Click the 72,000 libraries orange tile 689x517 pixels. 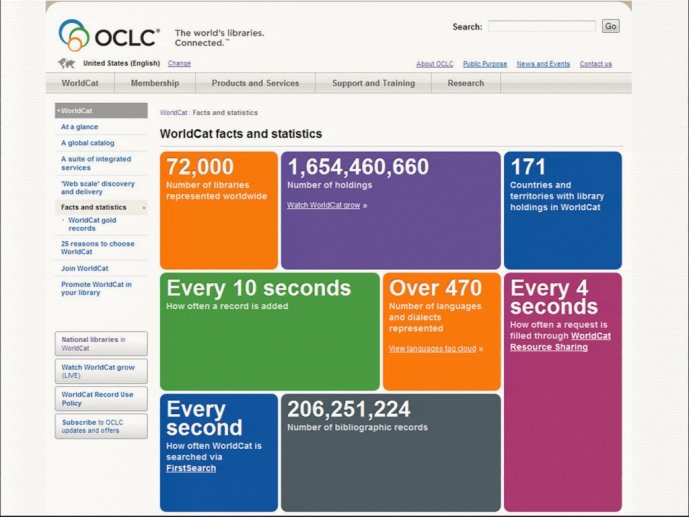[219, 210]
